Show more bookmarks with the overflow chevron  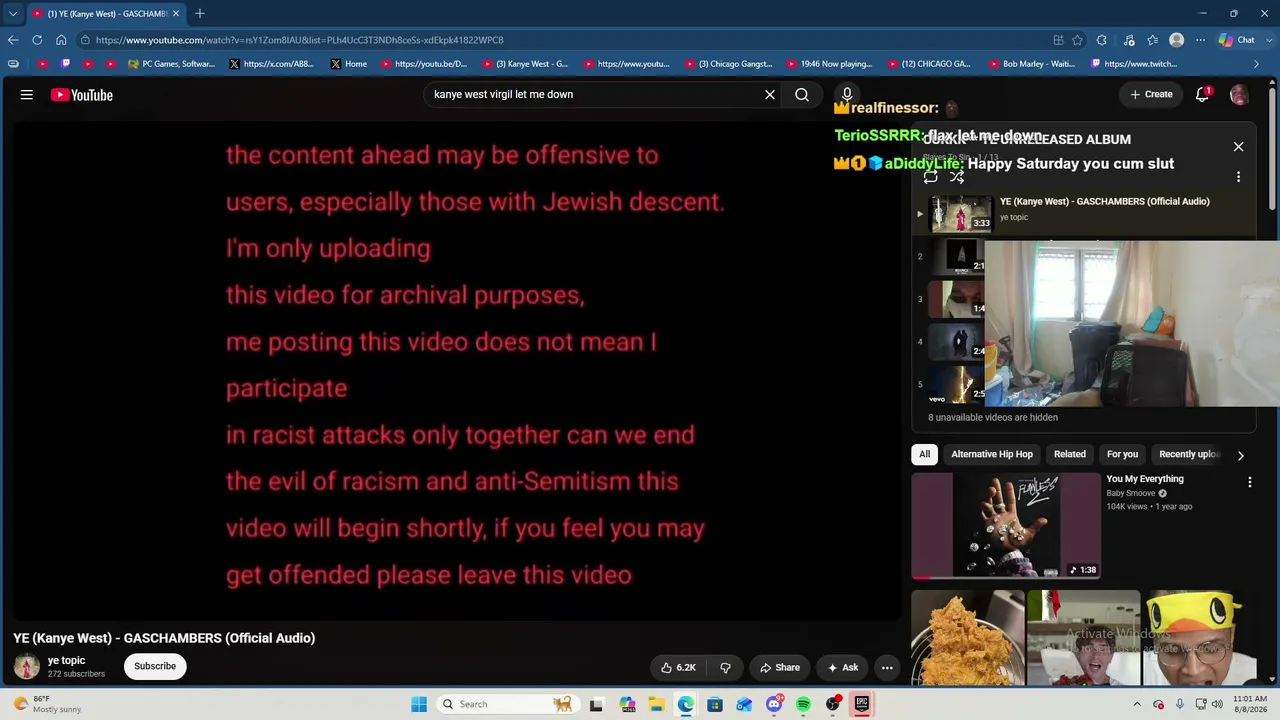(1257, 64)
